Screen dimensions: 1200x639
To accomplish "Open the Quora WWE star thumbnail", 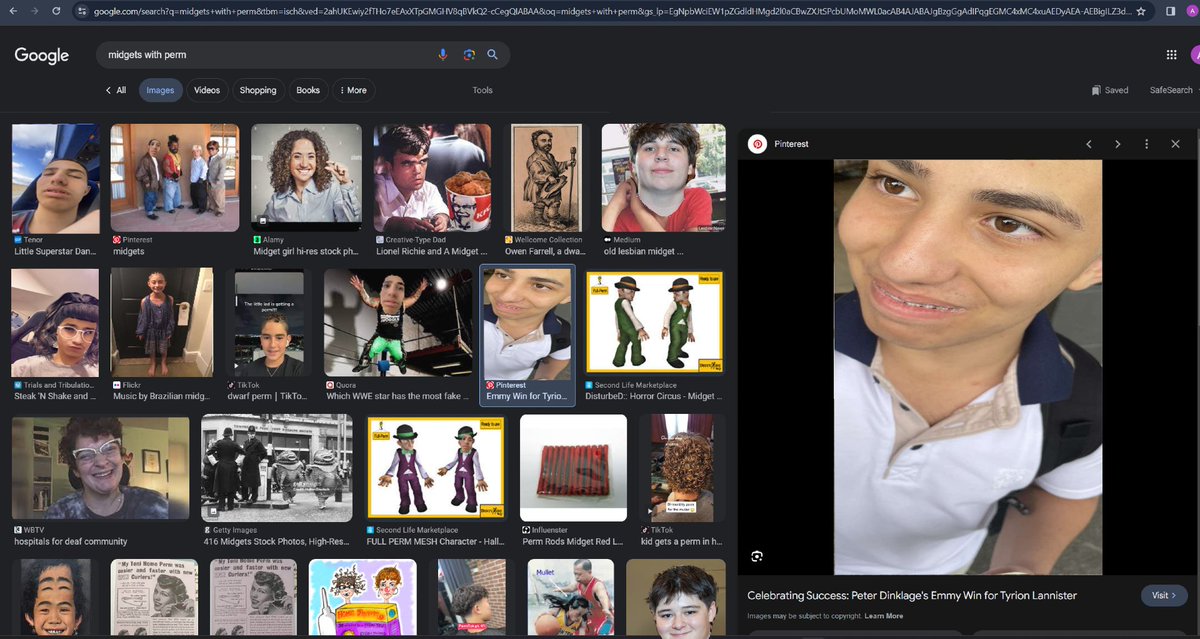I will (x=397, y=322).
